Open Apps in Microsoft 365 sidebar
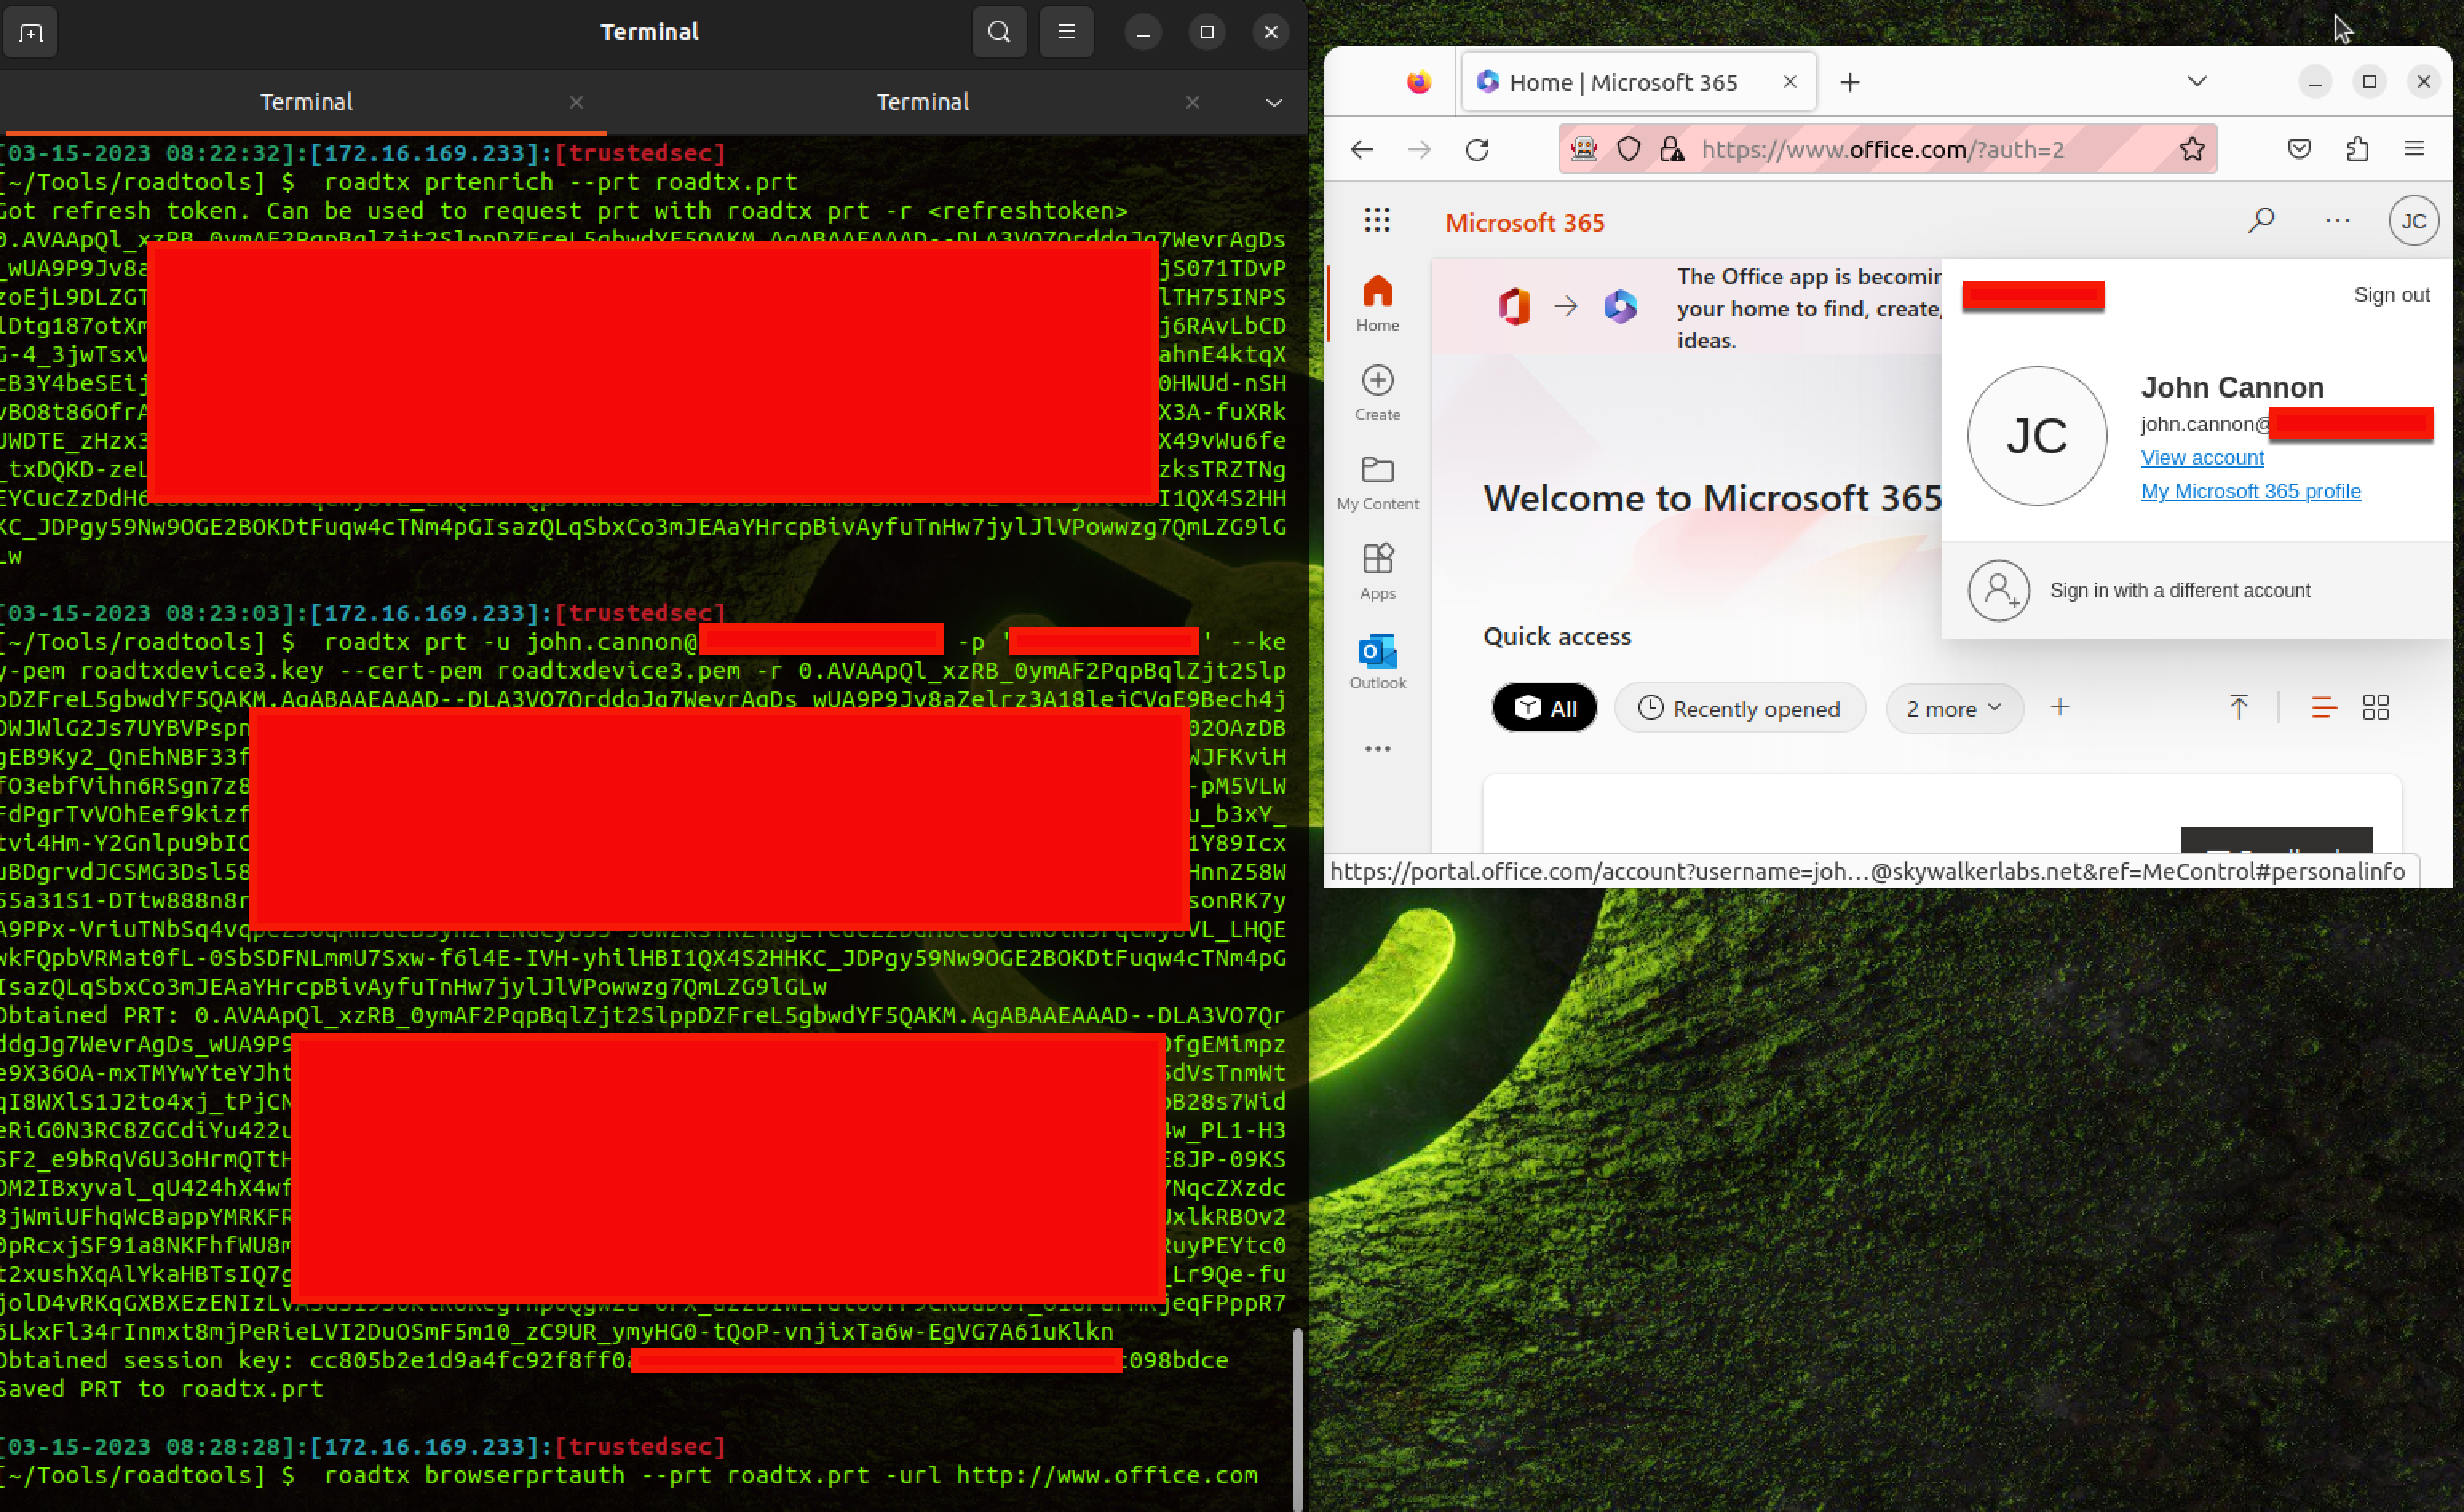The image size is (2464, 1512). [x=1377, y=571]
